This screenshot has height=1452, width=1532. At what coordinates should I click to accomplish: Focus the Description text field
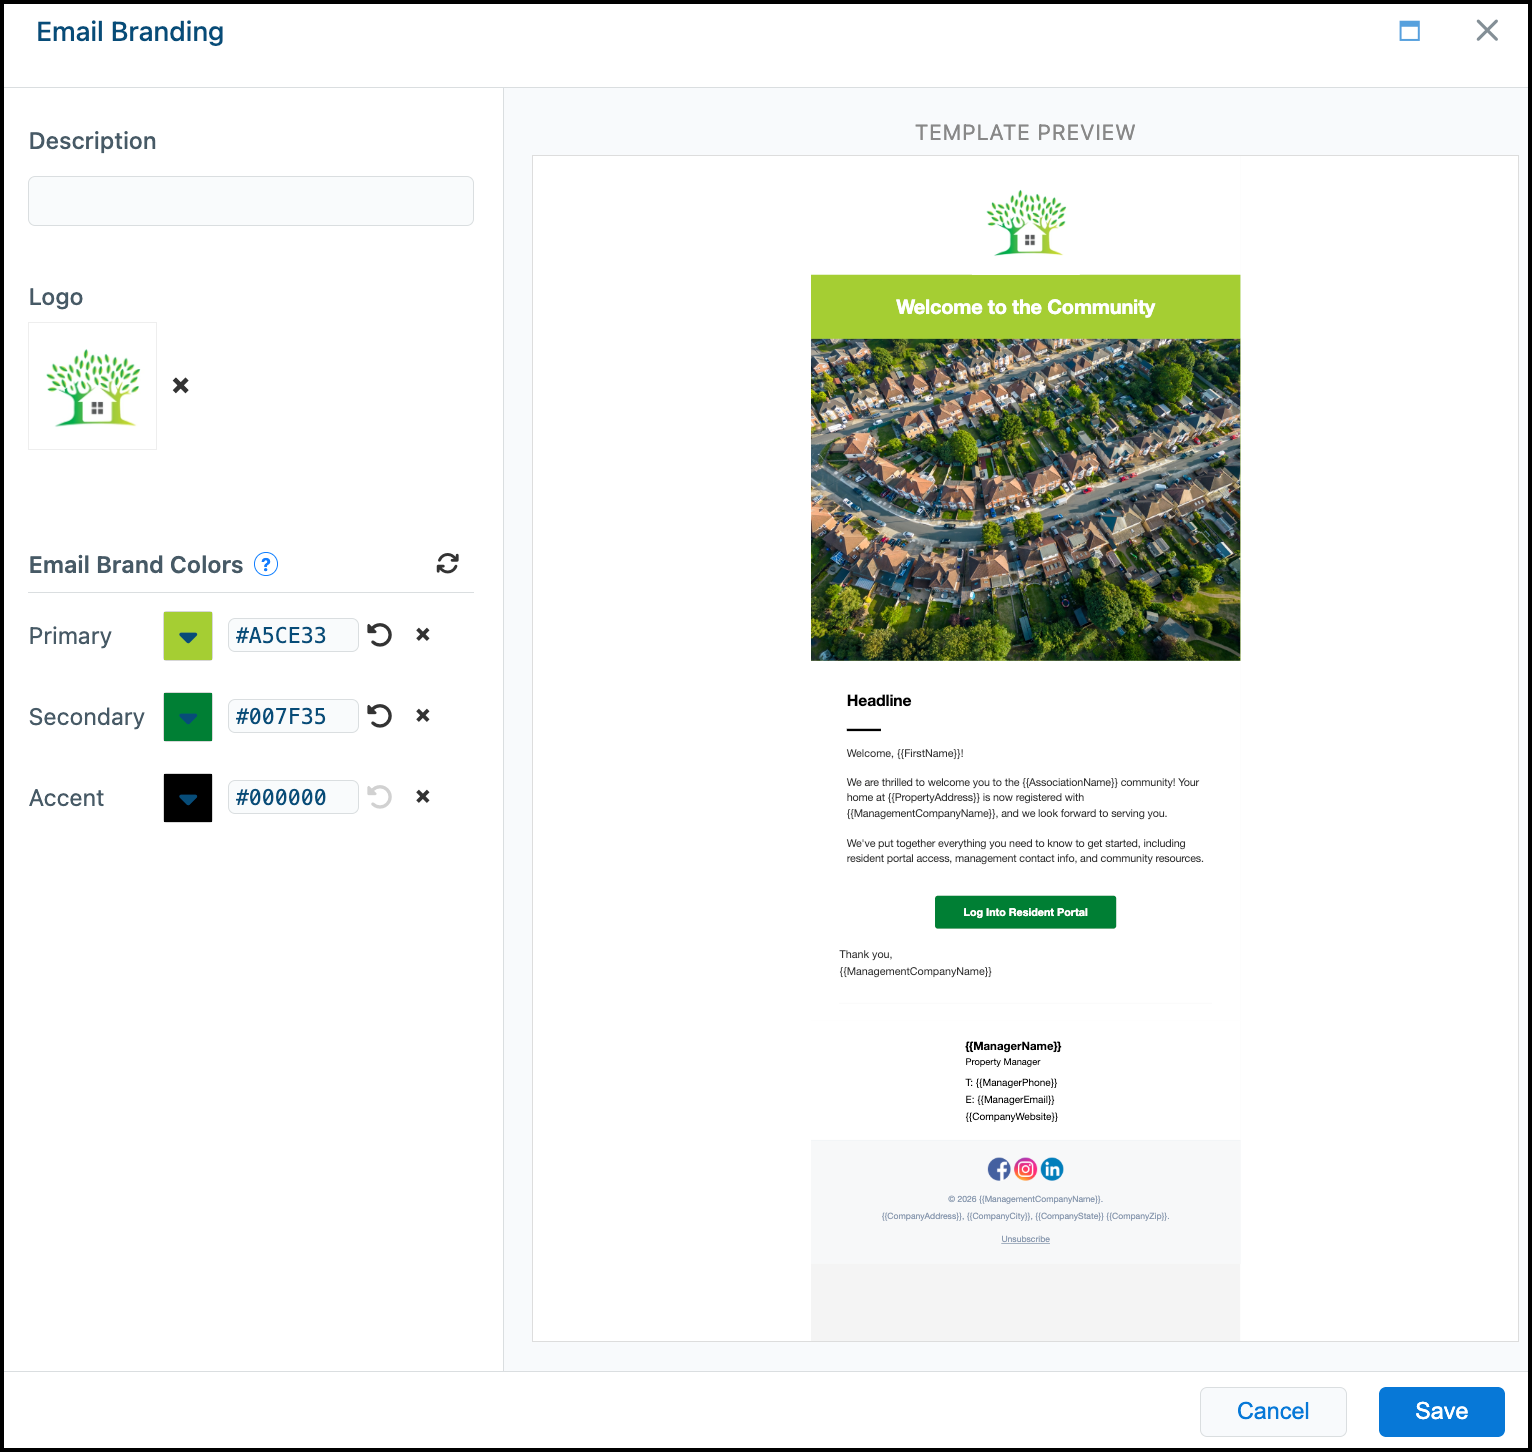click(x=251, y=201)
